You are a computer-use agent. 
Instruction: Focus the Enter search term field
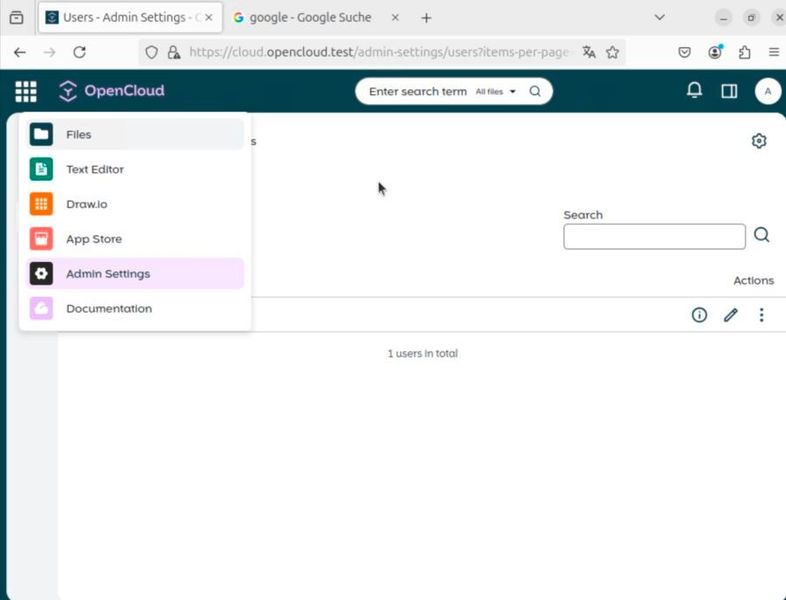418,92
